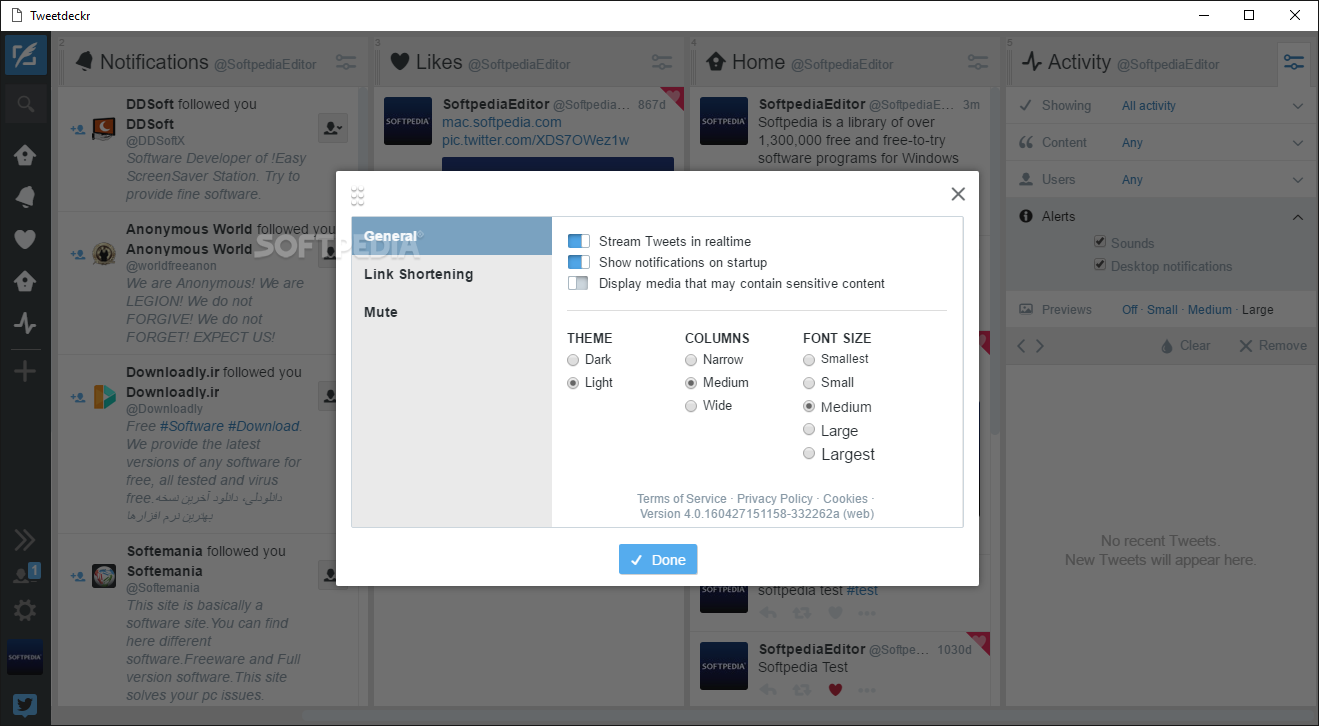Open Likes column settings slider icon

(x=661, y=62)
